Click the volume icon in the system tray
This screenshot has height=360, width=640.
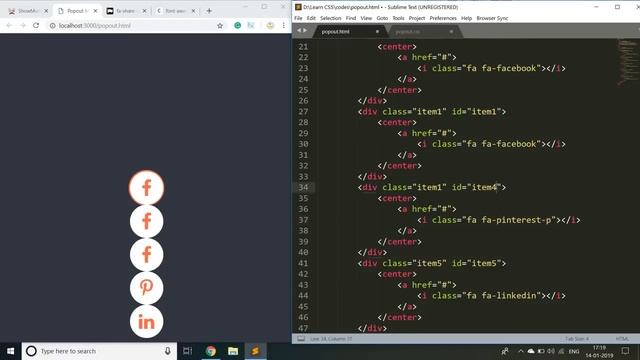pyautogui.click(x=551, y=351)
